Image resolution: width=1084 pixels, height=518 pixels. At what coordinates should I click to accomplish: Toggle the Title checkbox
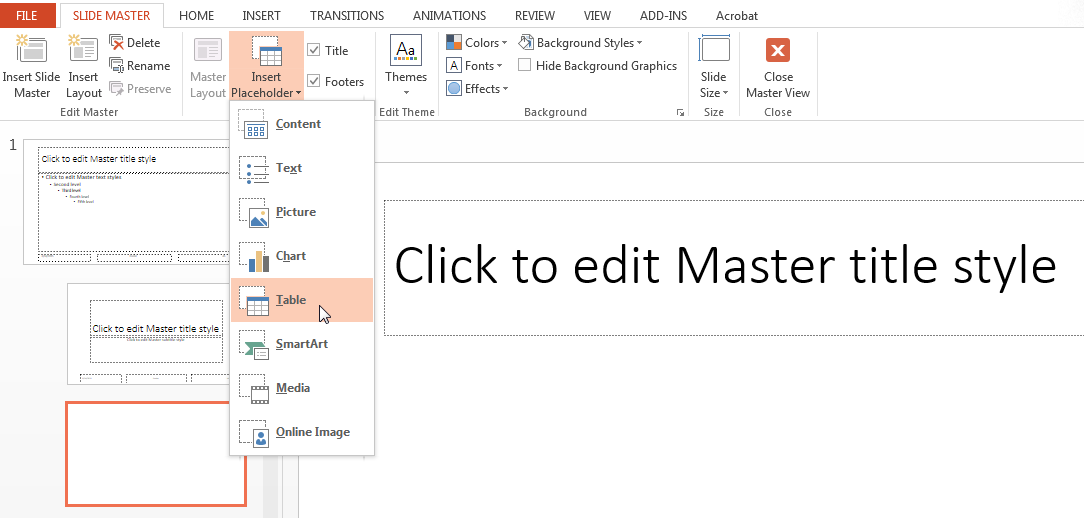click(x=314, y=51)
